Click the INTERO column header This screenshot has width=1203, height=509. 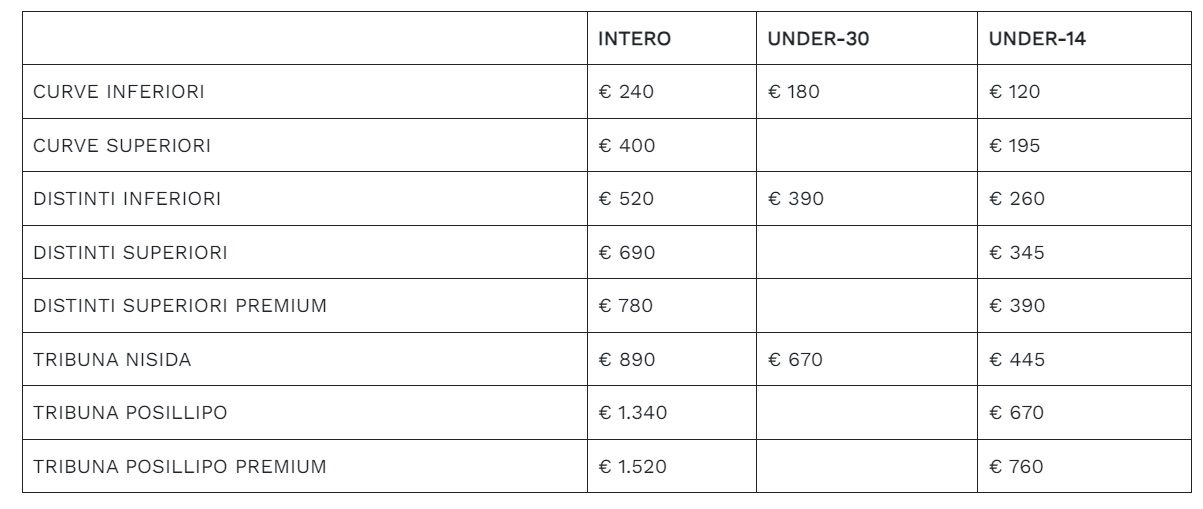pos(634,39)
